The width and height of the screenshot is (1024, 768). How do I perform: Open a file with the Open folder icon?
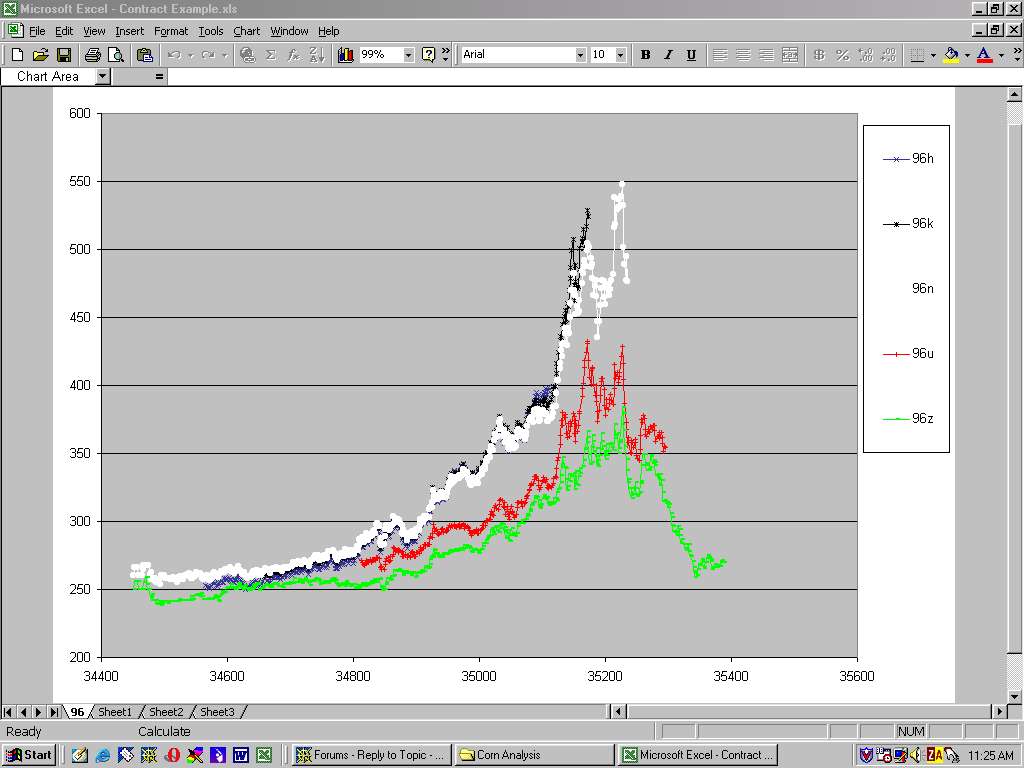(x=40, y=55)
